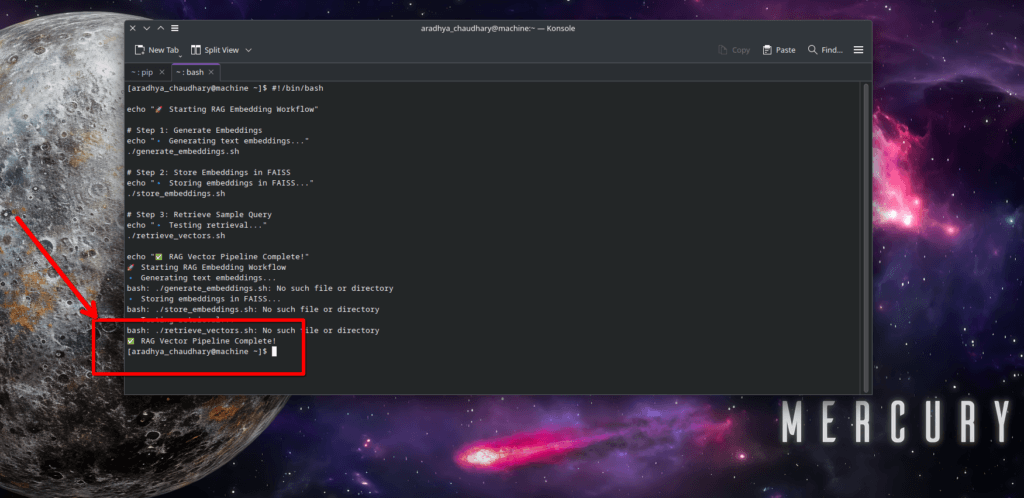
Task: Click the terminal prompt cursor
Action: tap(273, 352)
